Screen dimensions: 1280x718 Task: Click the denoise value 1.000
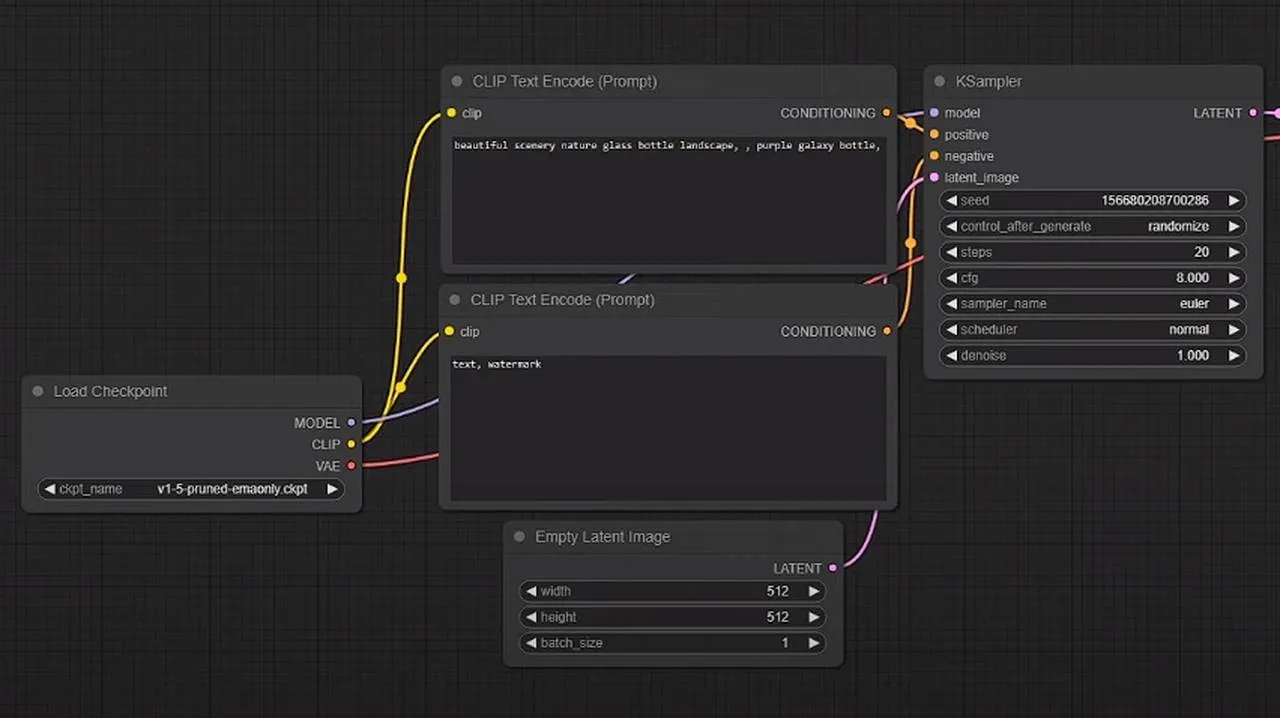point(1192,355)
